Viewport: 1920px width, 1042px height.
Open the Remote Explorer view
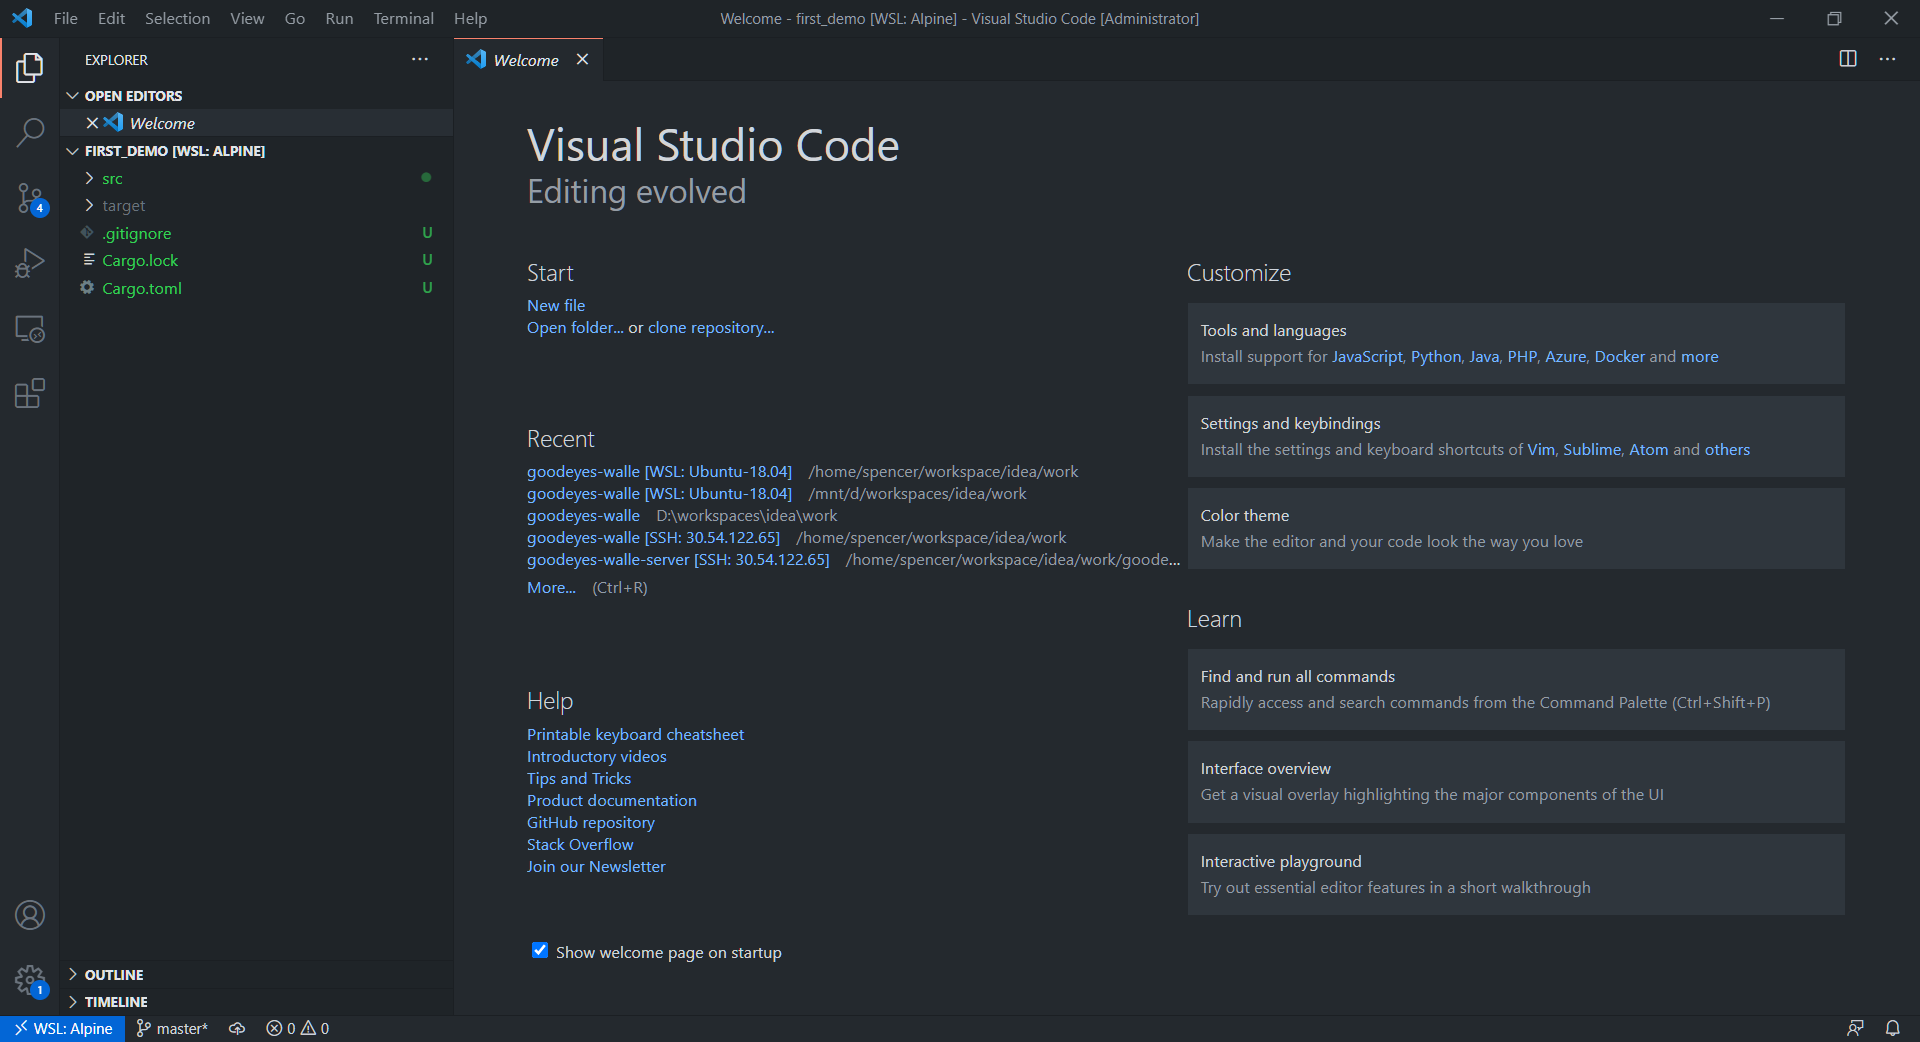(x=30, y=329)
